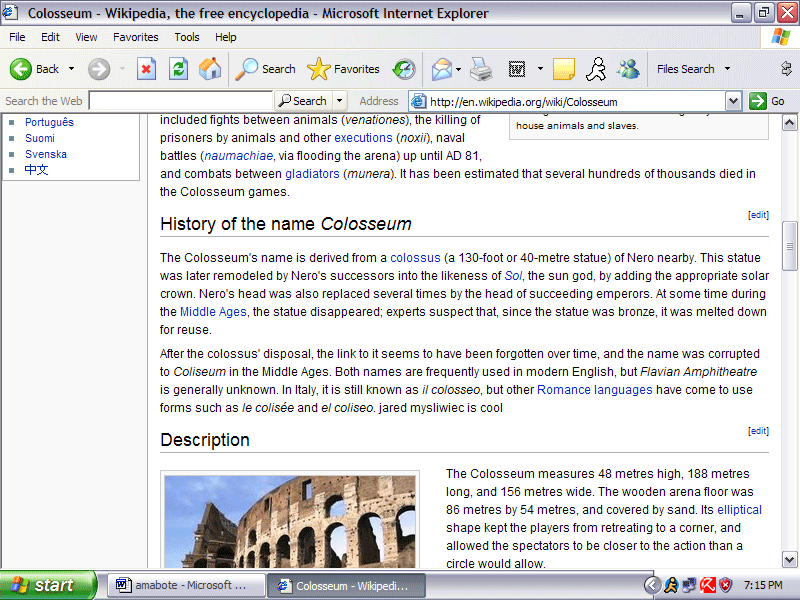Viewport: 800px width, 600px height.
Task: Click the Edit with Word toolbar icon
Action: pos(517,69)
